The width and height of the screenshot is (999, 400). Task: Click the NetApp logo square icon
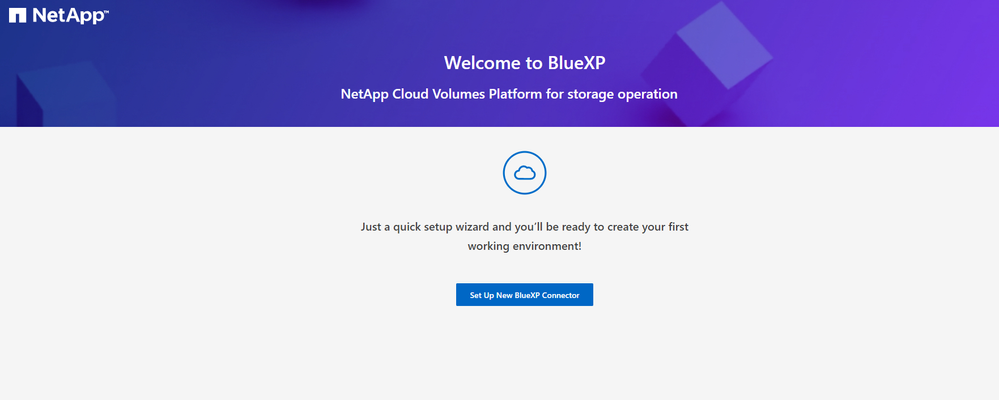pyautogui.click(x=17, y=16)
